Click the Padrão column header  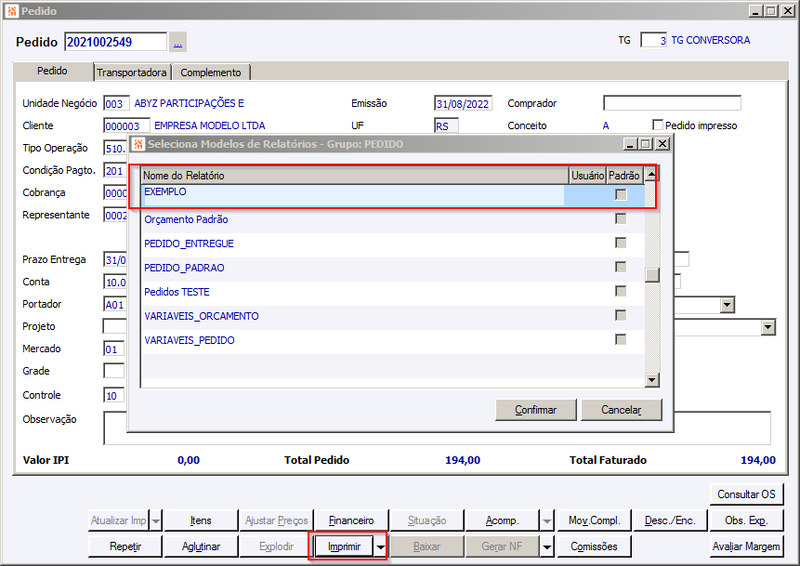tap(624, 175)
